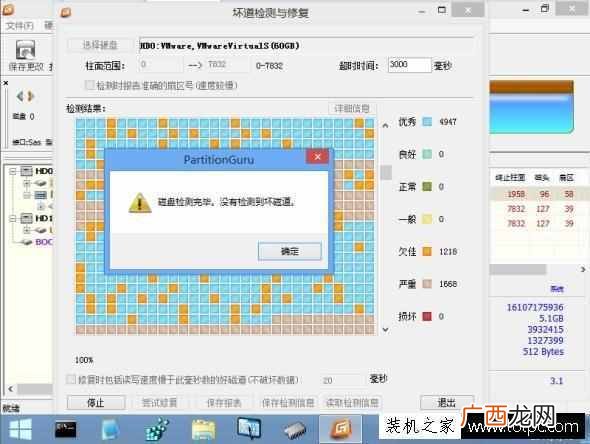Click the yellow warning icon in dialog

(140, 203)
